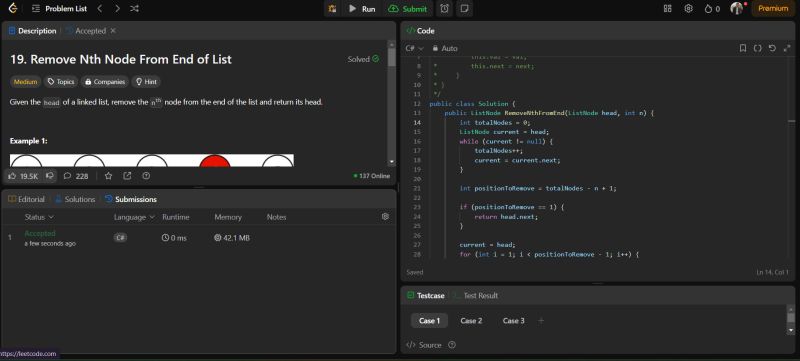Show the Hint for this problem
This screenshot has width=800, height=361.
(146, 82)
